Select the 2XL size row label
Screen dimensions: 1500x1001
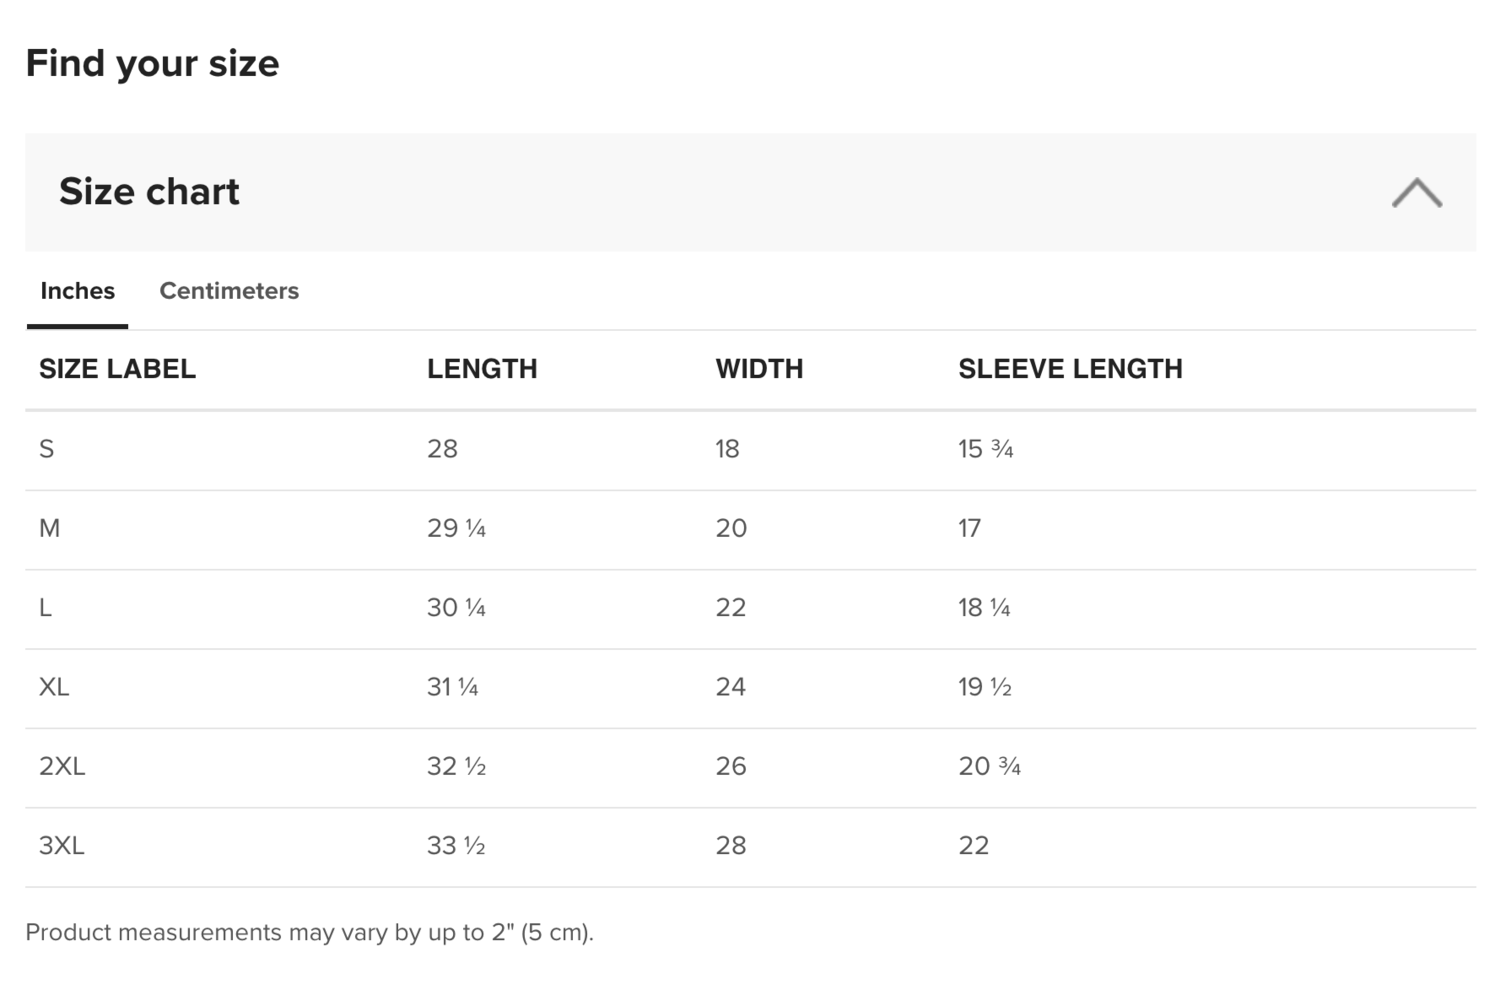pyautogui.click(x=62, y=766)
